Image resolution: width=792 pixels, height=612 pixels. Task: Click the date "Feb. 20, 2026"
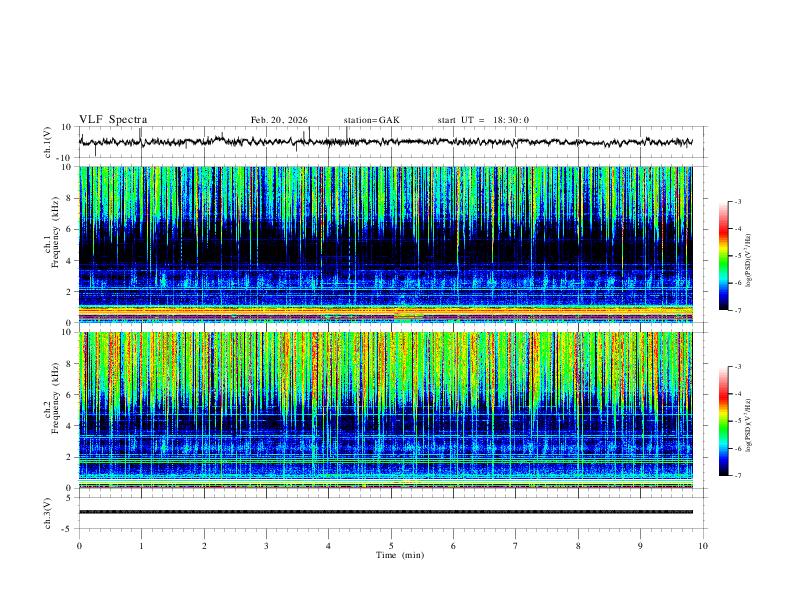coord(279,120)
